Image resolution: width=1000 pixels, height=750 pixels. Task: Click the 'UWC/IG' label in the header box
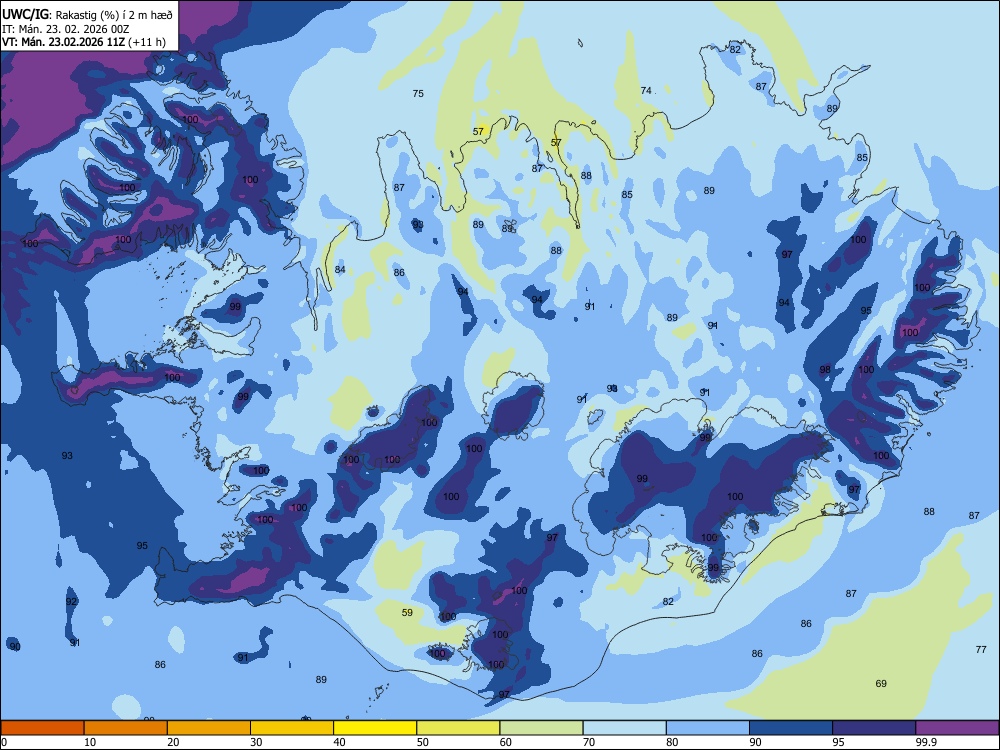[25, 14]
